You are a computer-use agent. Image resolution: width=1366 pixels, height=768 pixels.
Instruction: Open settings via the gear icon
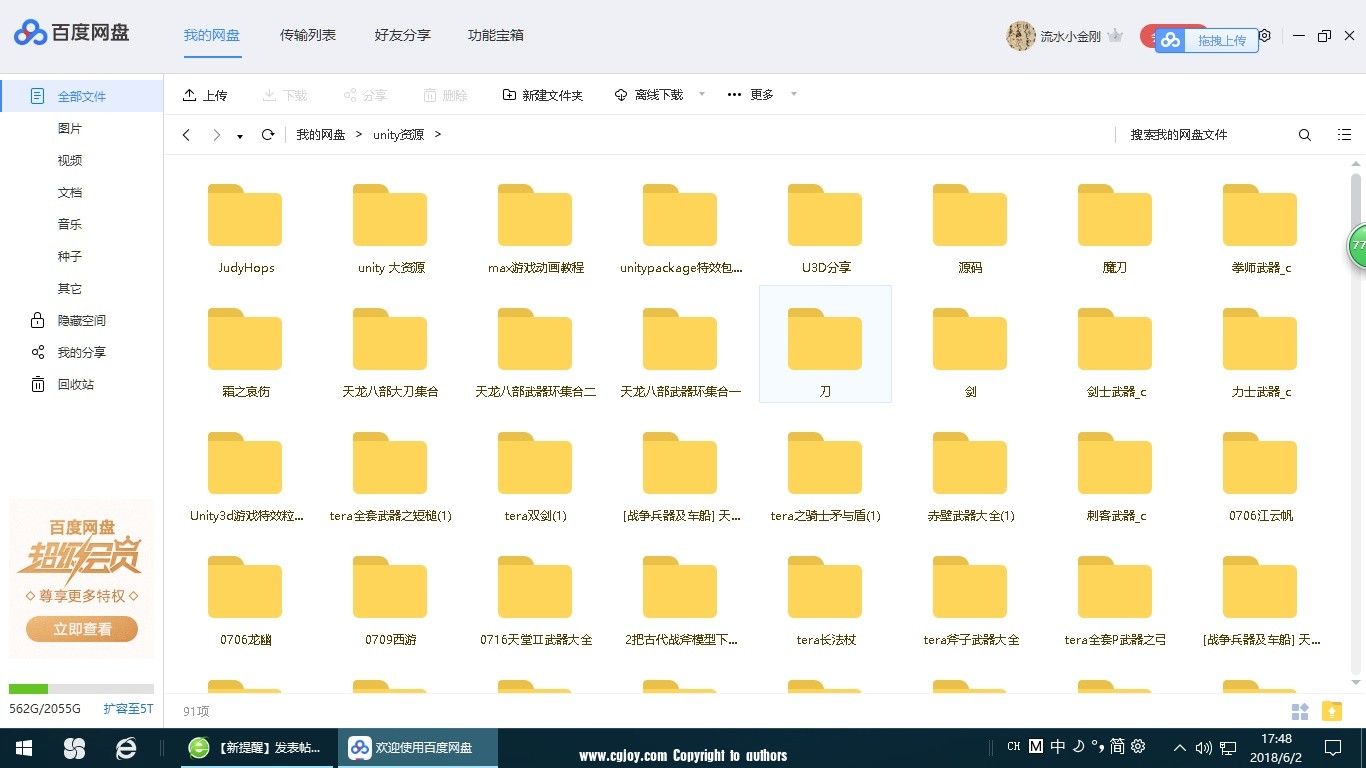[x=1265, y=36]
